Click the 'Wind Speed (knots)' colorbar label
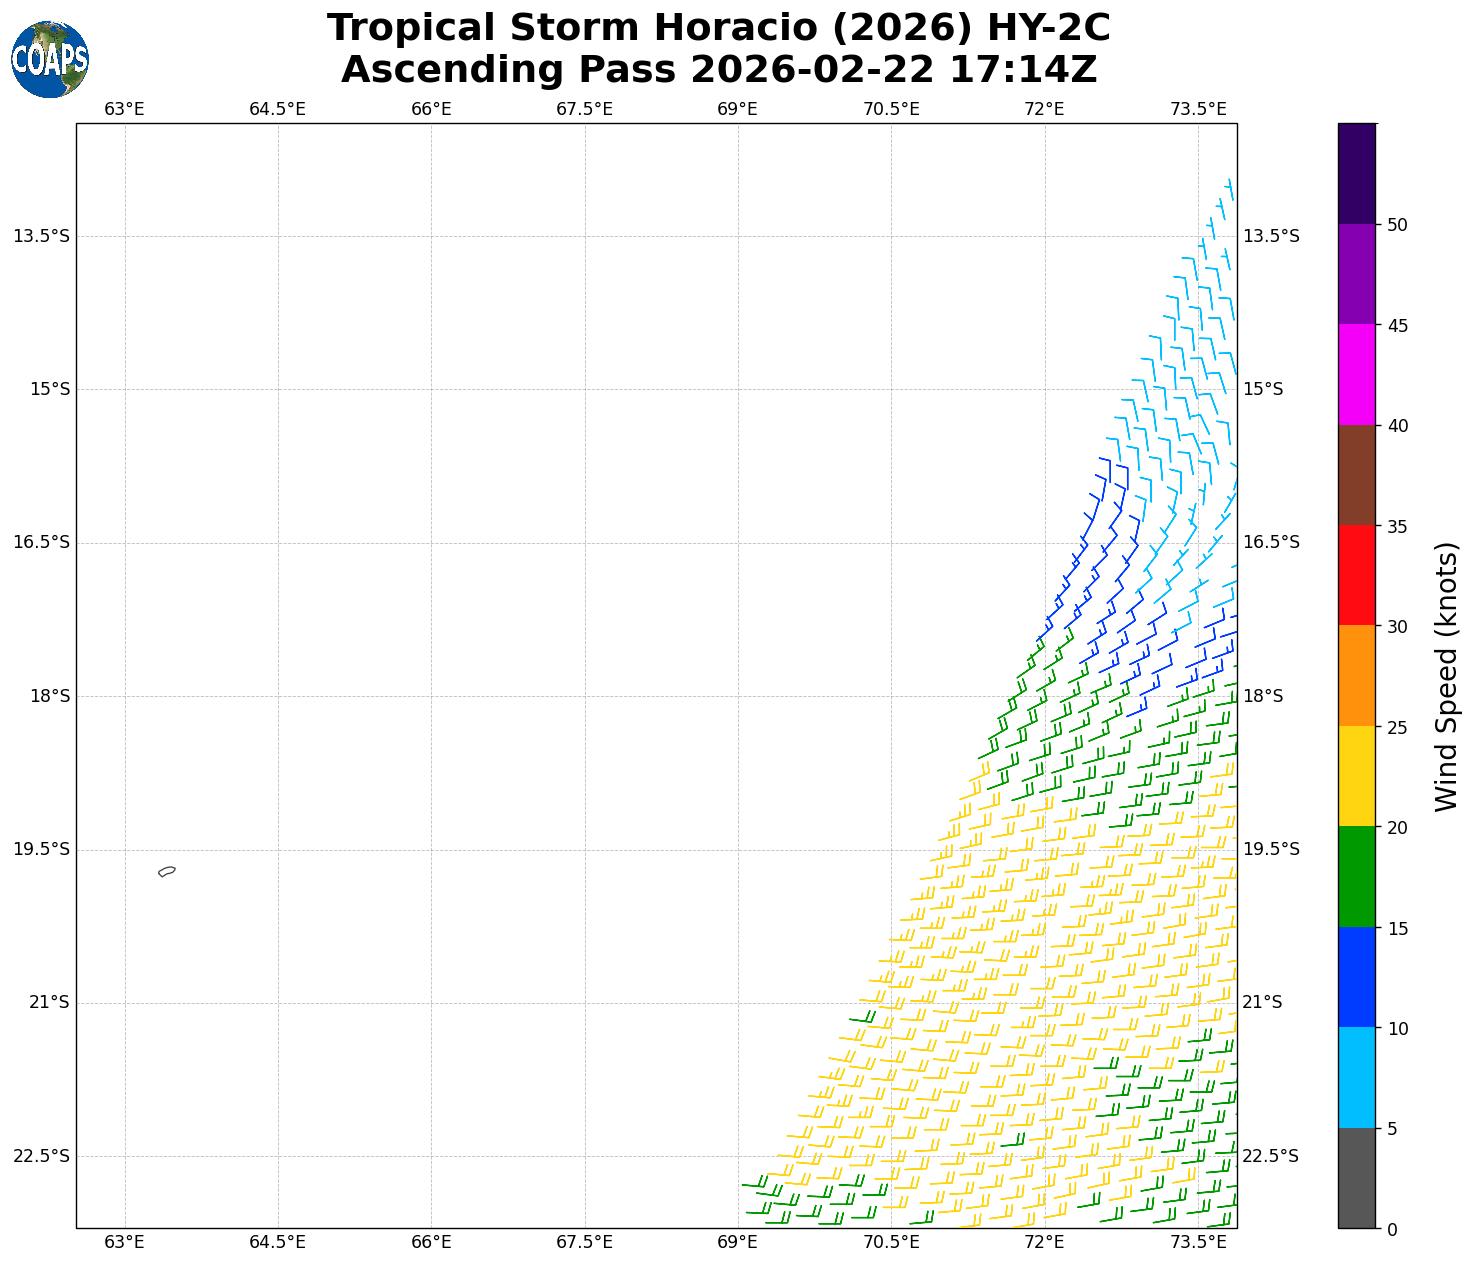Screen dimensions: 1475x1264 point(1446,676)
